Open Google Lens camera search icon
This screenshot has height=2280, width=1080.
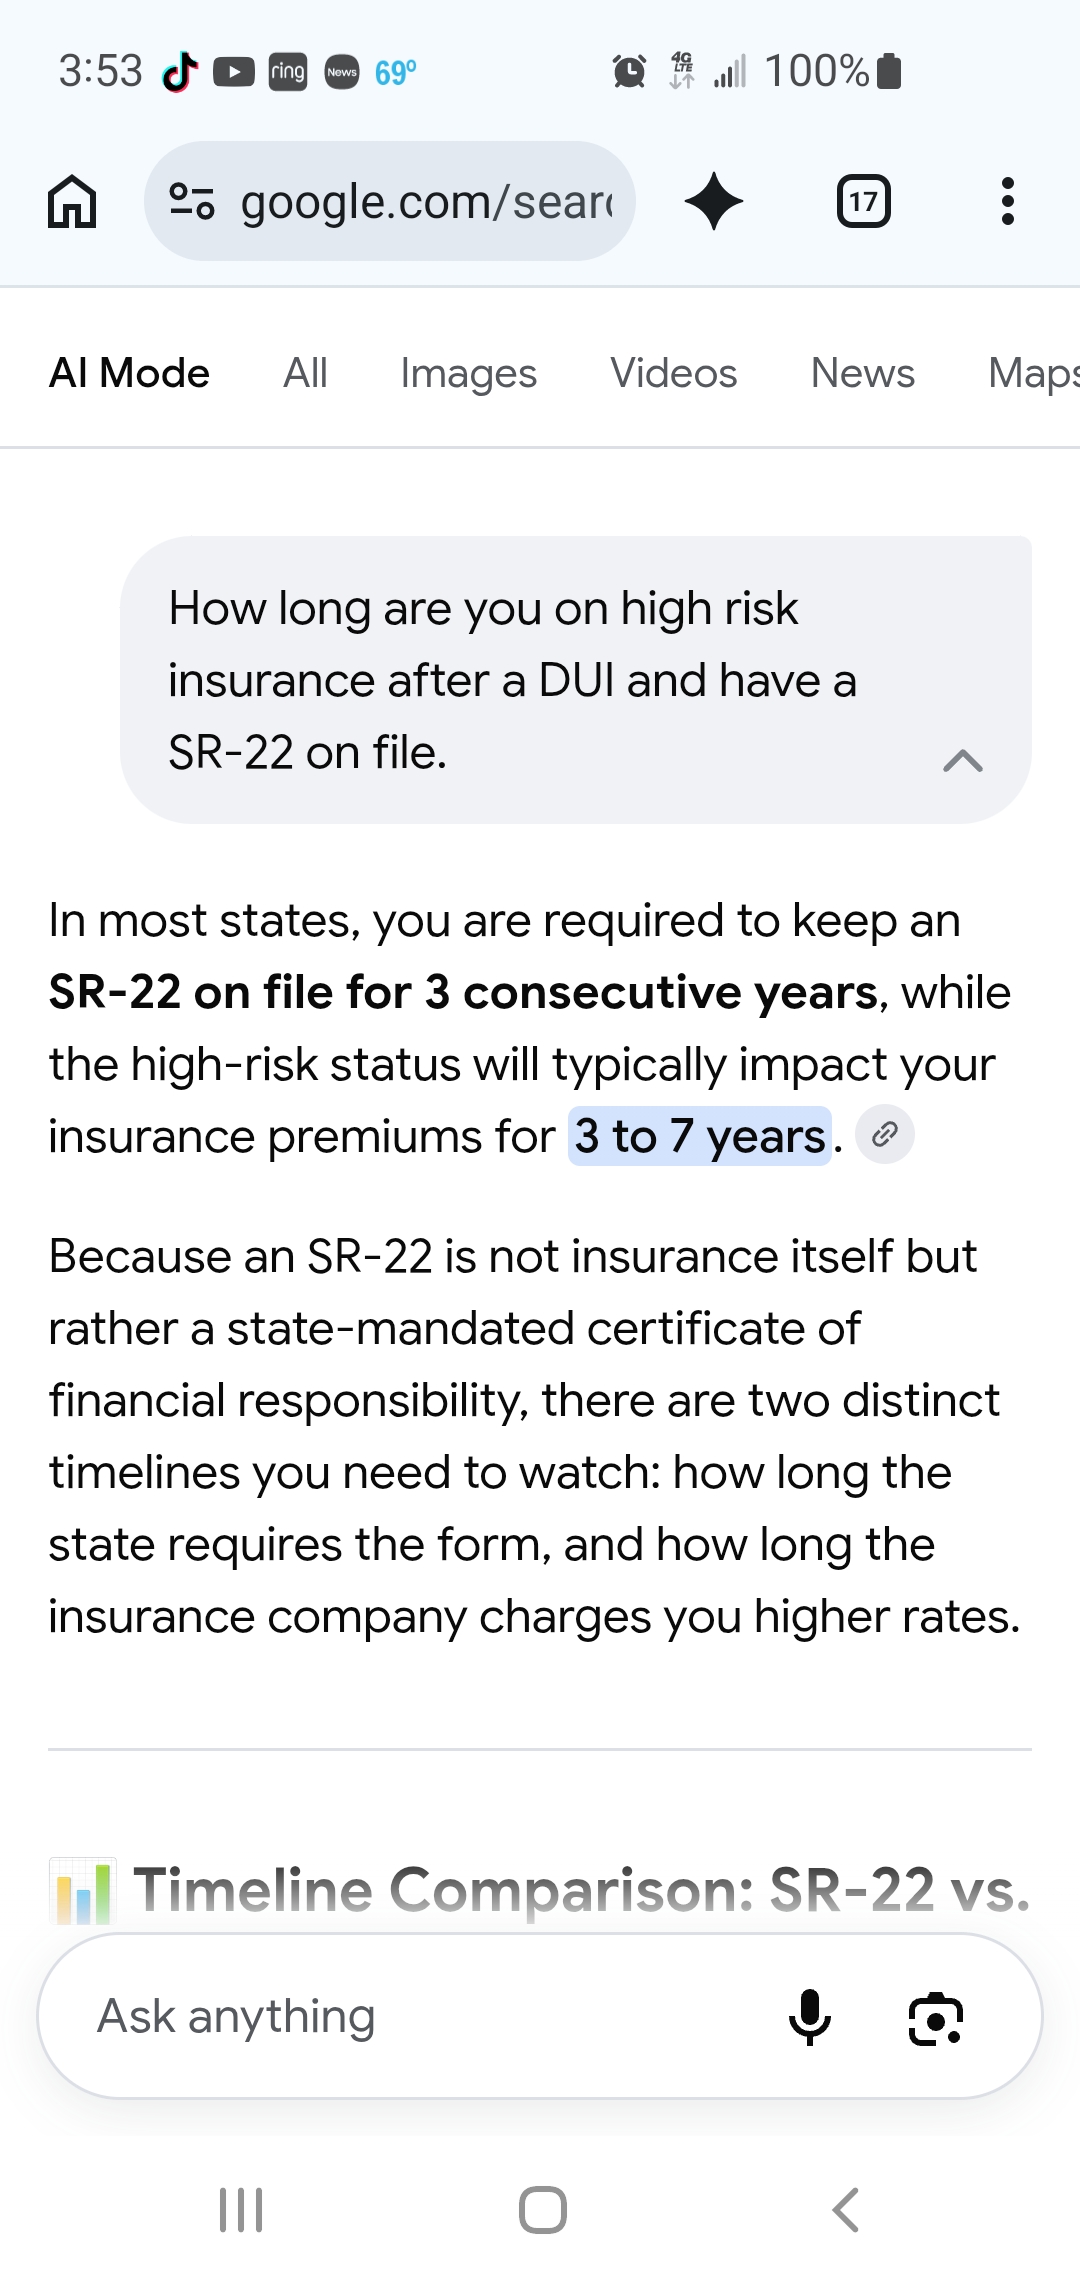(x=936, y=2018)
